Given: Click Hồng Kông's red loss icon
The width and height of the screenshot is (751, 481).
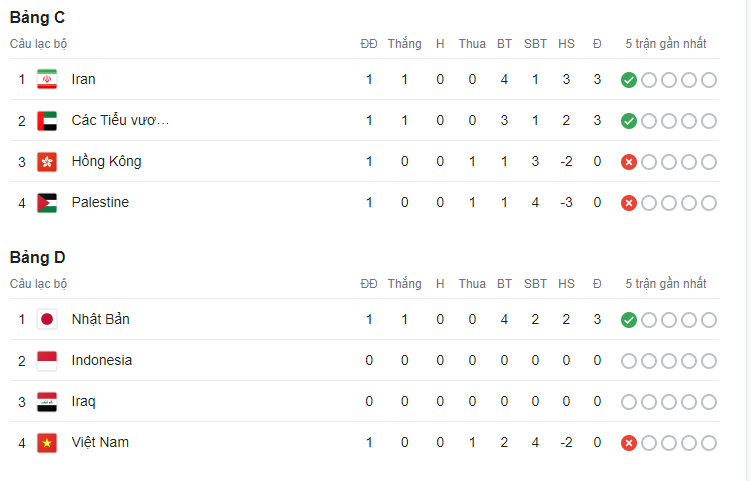Looking at the screenshot, I should point(629,162).
